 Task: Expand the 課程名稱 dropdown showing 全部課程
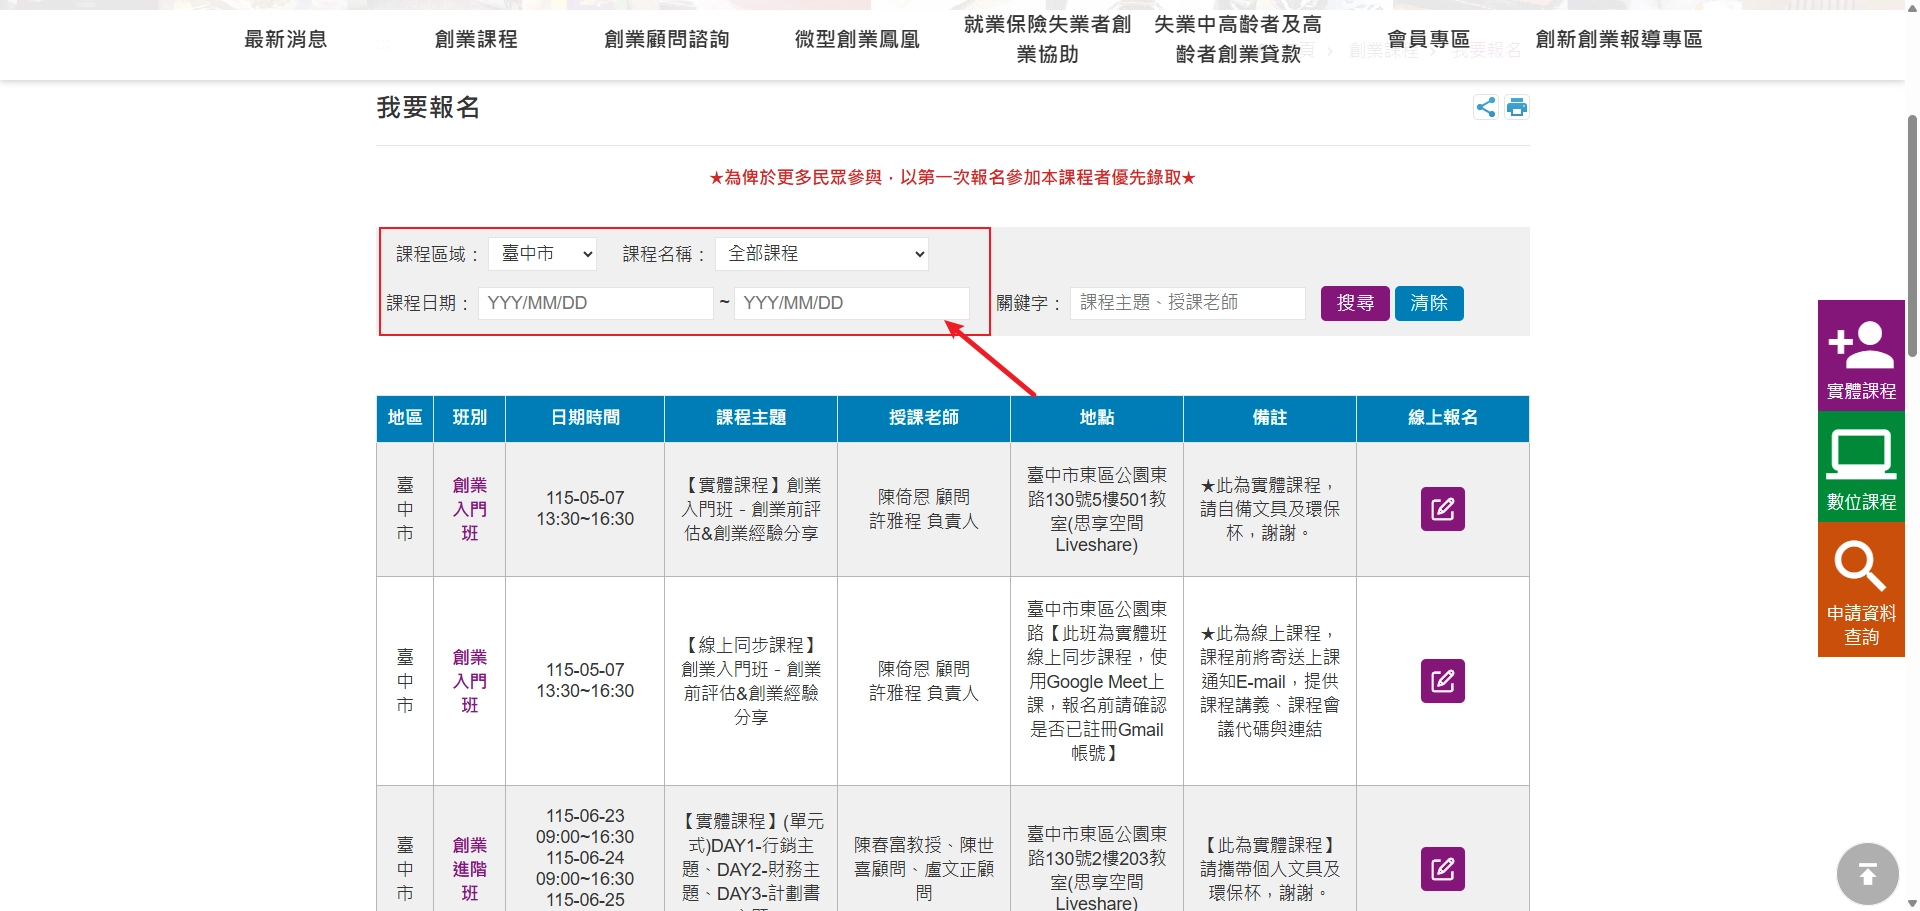point(821,254)
